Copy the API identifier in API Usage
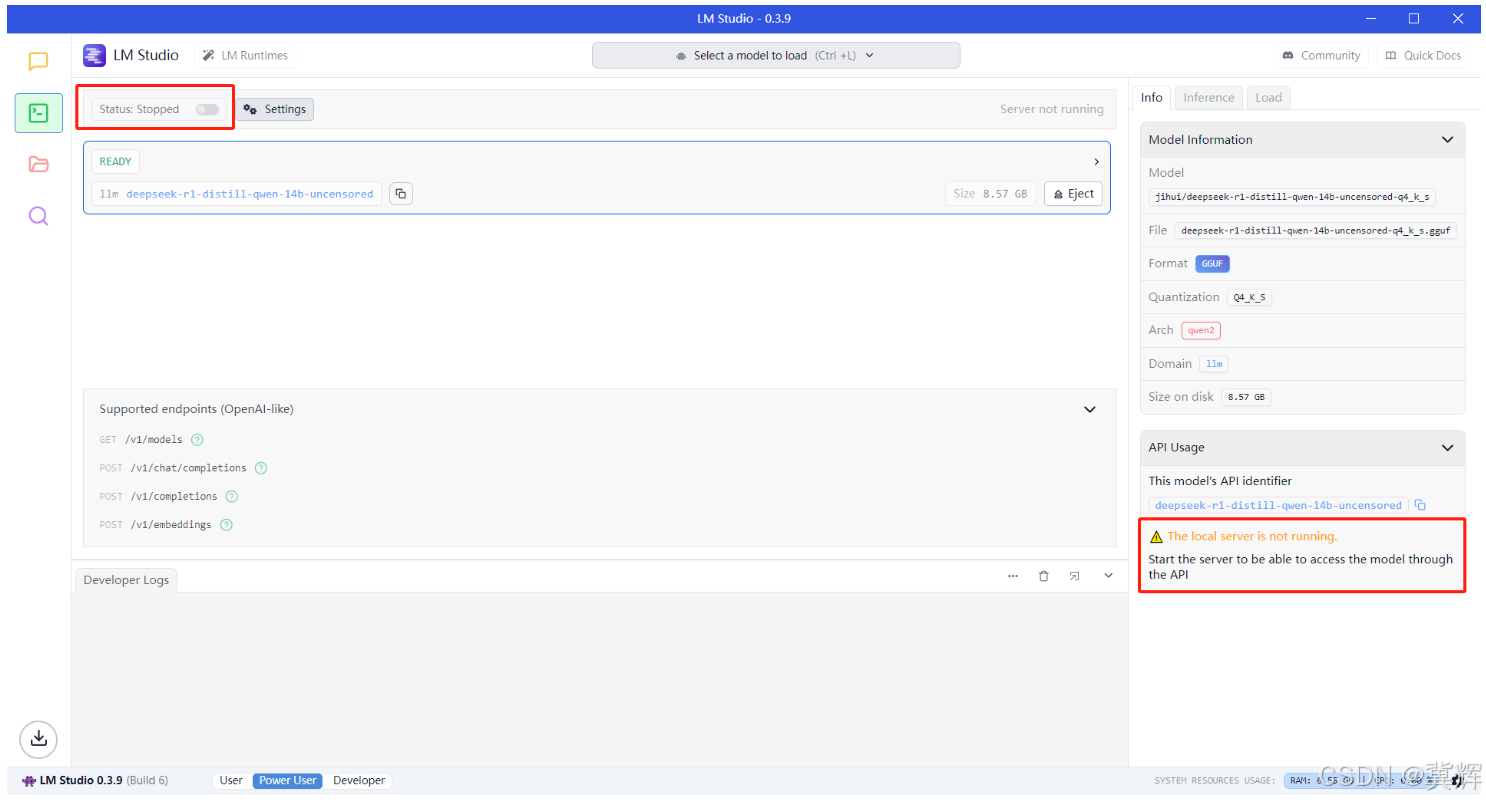This screenshot has width=1486, height=802. pyautogui.click(x=1420, y=506)
